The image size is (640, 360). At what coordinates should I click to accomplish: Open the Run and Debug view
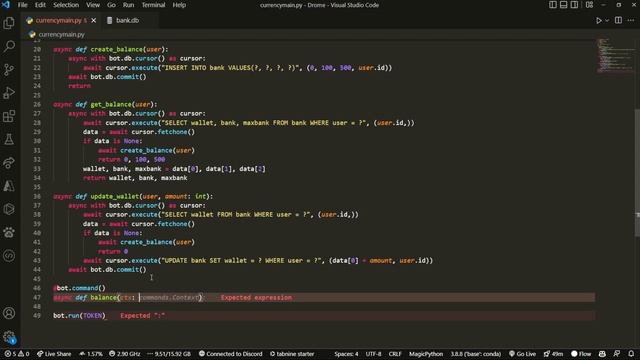pyautogui.click(x=9, y=93)
